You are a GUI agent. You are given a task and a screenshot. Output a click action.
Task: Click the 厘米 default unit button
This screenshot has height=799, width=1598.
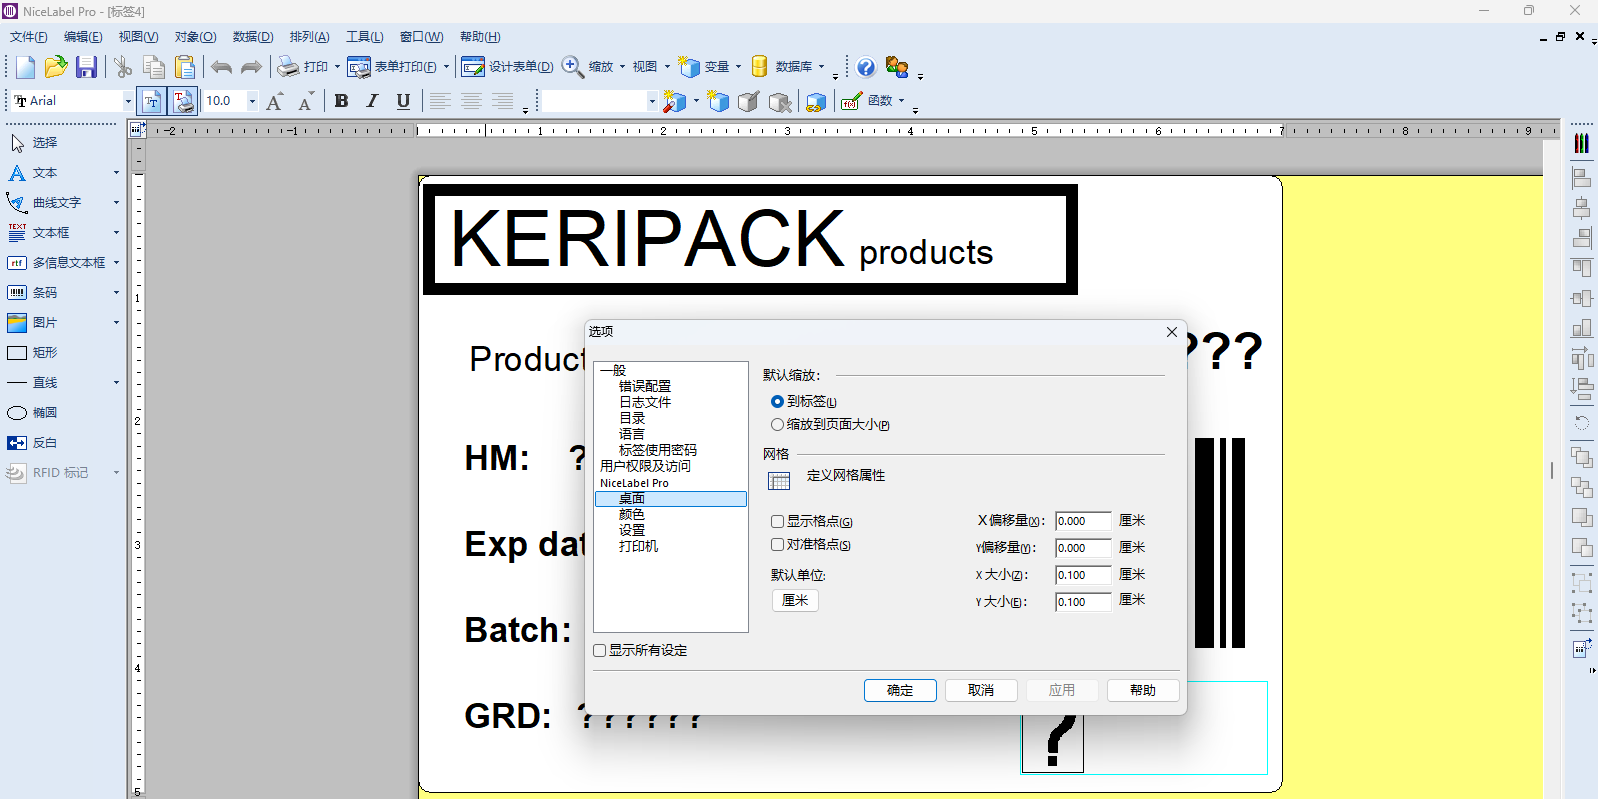tap(795, 600)
